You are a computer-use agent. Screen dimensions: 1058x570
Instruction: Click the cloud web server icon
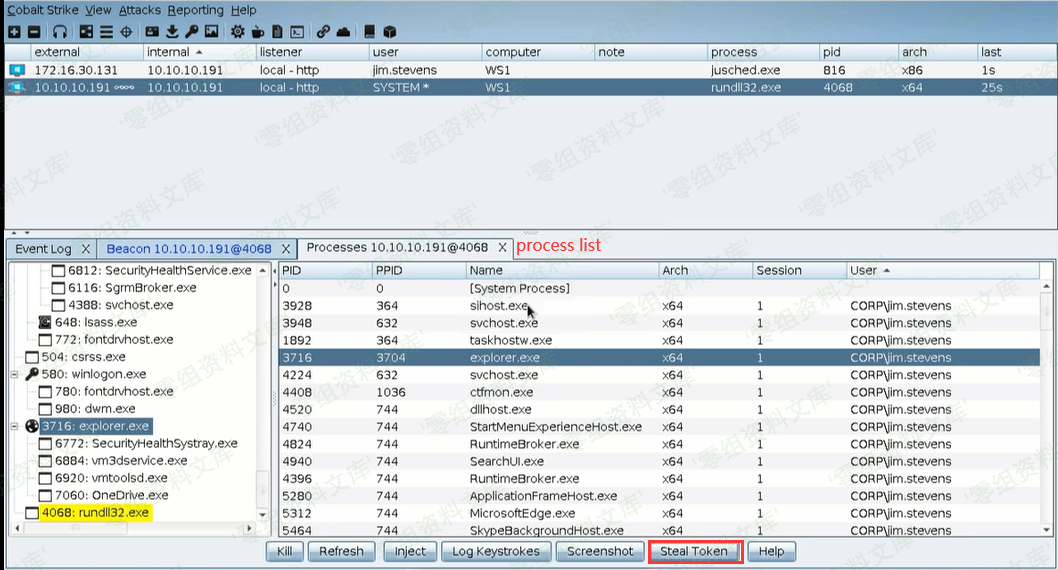point(343,31)
